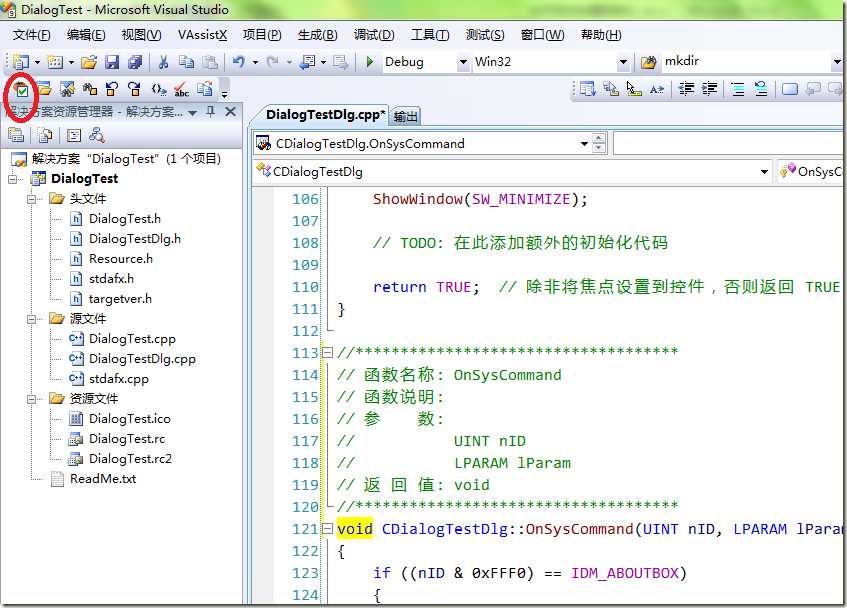The height and width of the screenshot is (608, 847).
Task: Click the empty VAssistX definition field
Action: (728, 144)
